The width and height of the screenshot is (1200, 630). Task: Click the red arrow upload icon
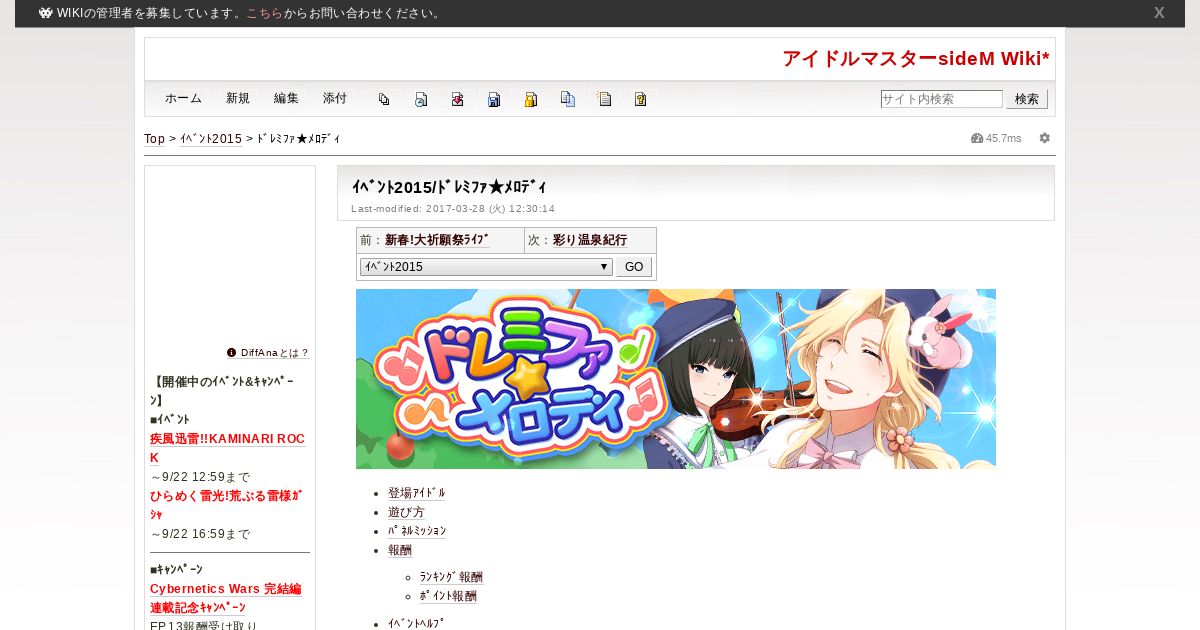(x=457, y=99)
